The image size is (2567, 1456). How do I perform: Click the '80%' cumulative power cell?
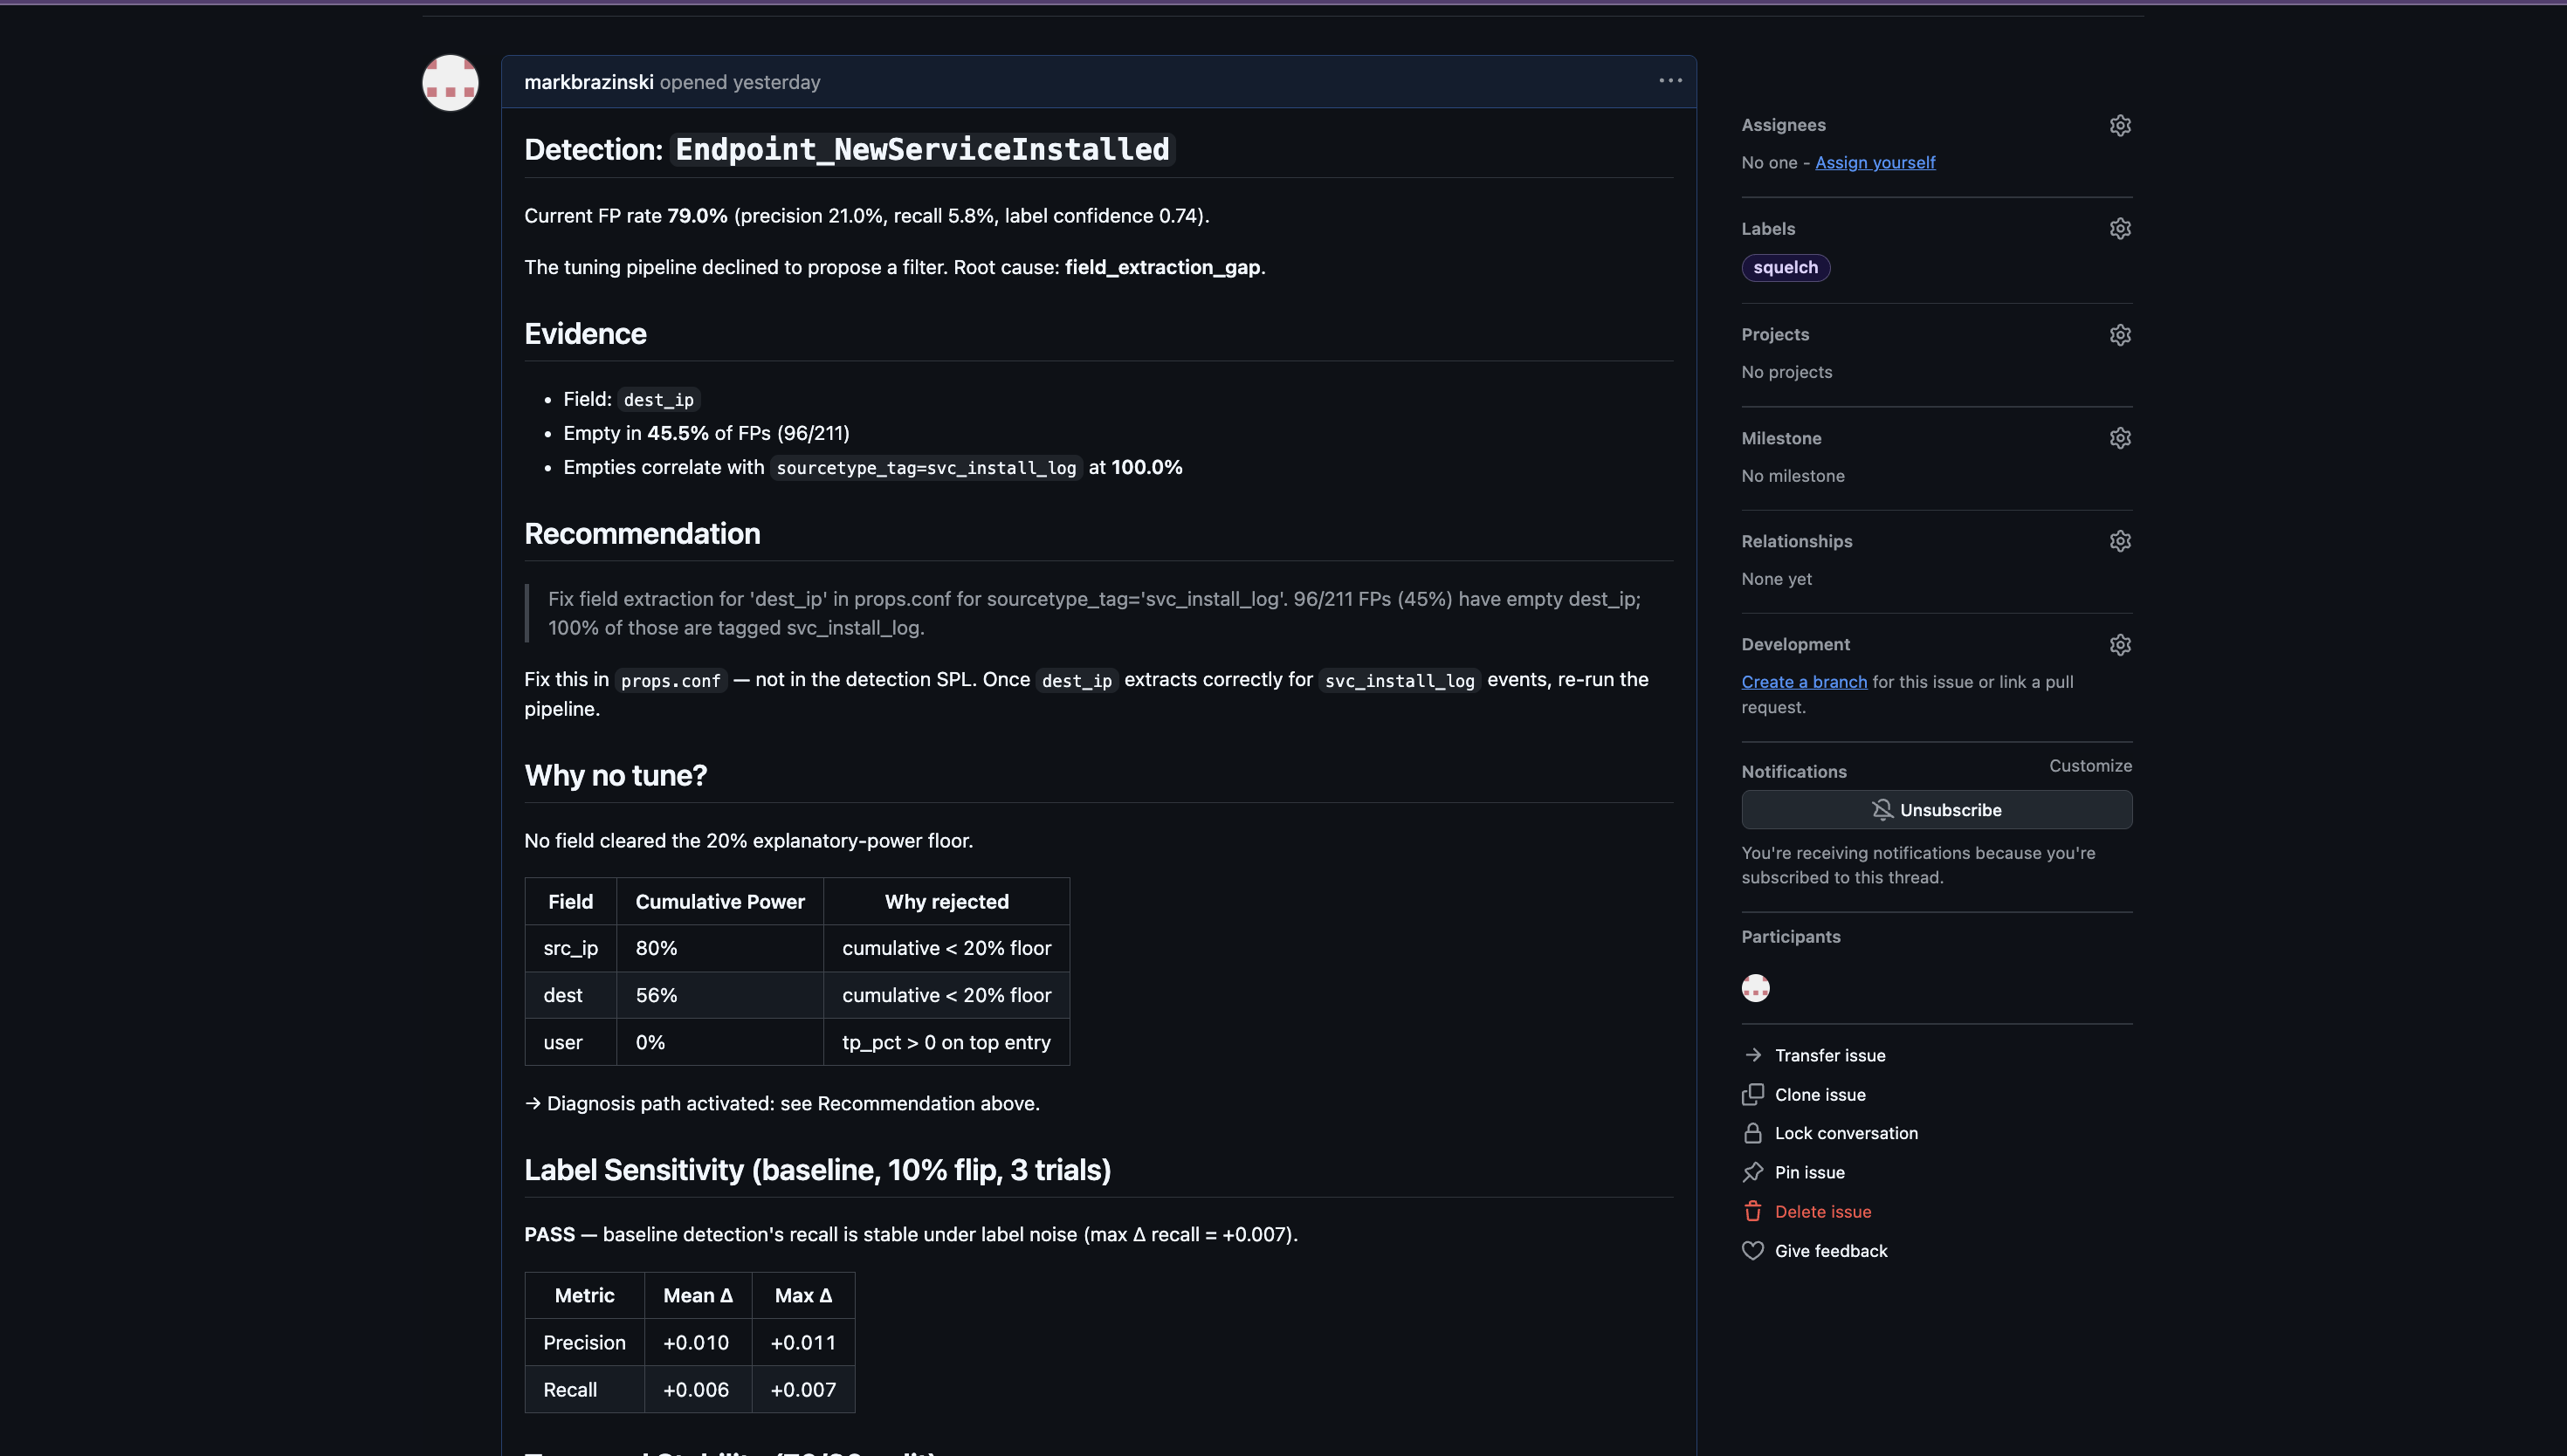719,948
